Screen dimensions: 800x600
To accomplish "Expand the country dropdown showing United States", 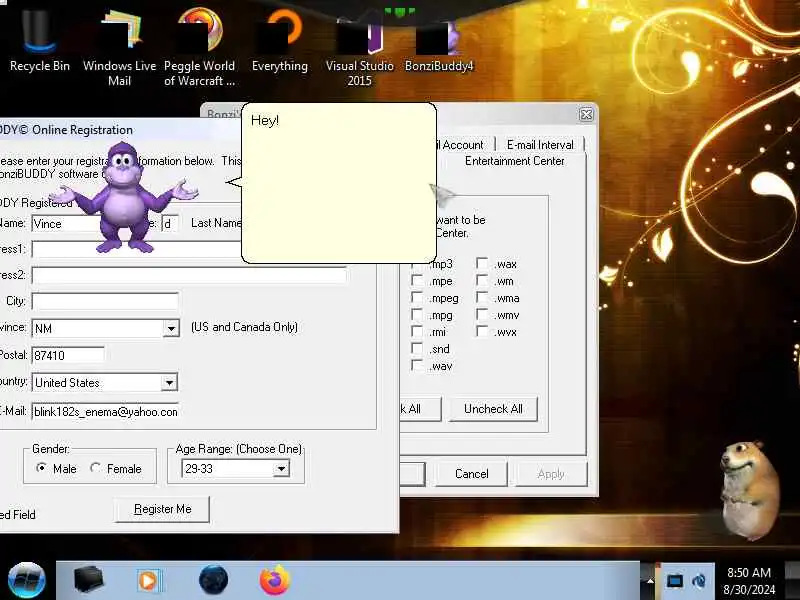I will pos(169,383).
